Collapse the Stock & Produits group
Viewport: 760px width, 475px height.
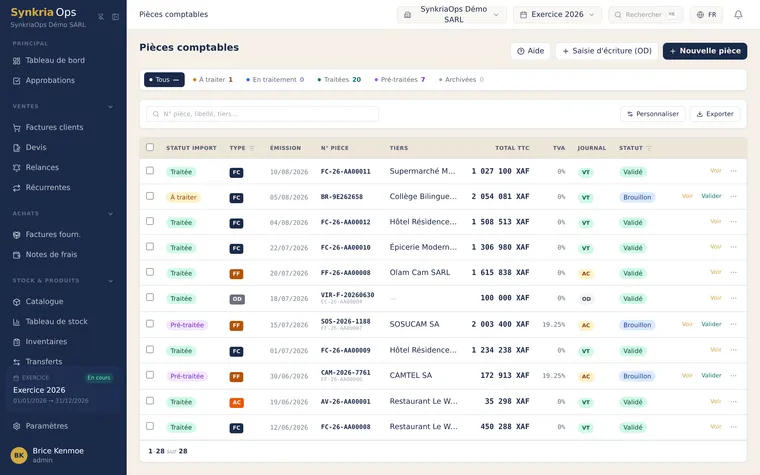(111, 281)
